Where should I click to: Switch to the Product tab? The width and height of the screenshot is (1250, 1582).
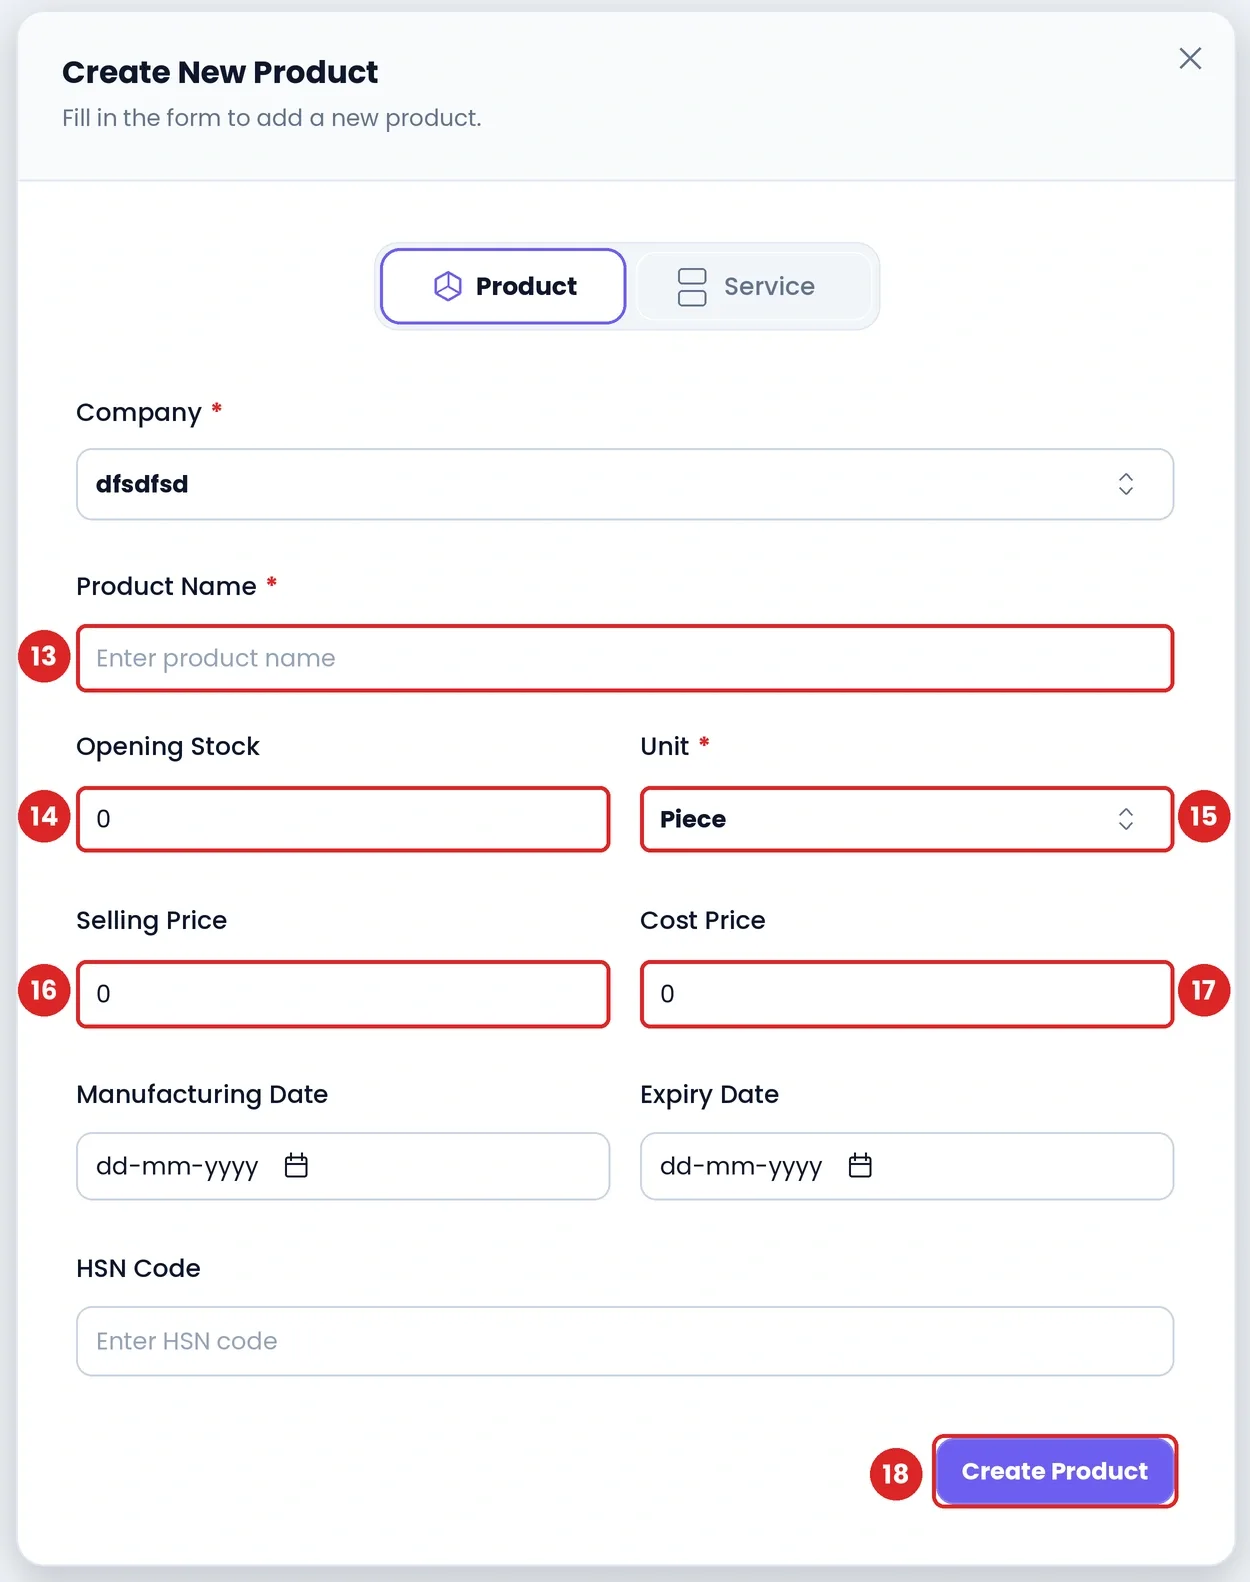click(x=503, y=286)
